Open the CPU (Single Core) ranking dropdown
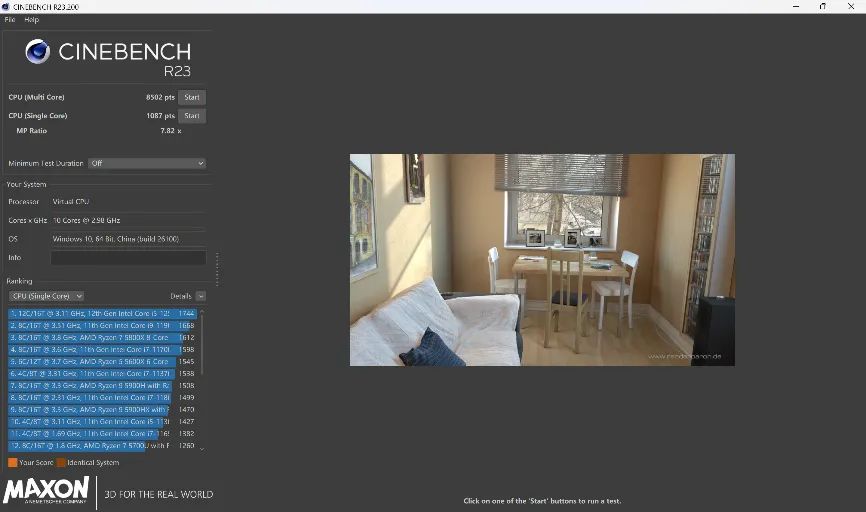This screenshot has width=866, height=512. [x=47, y=296]
